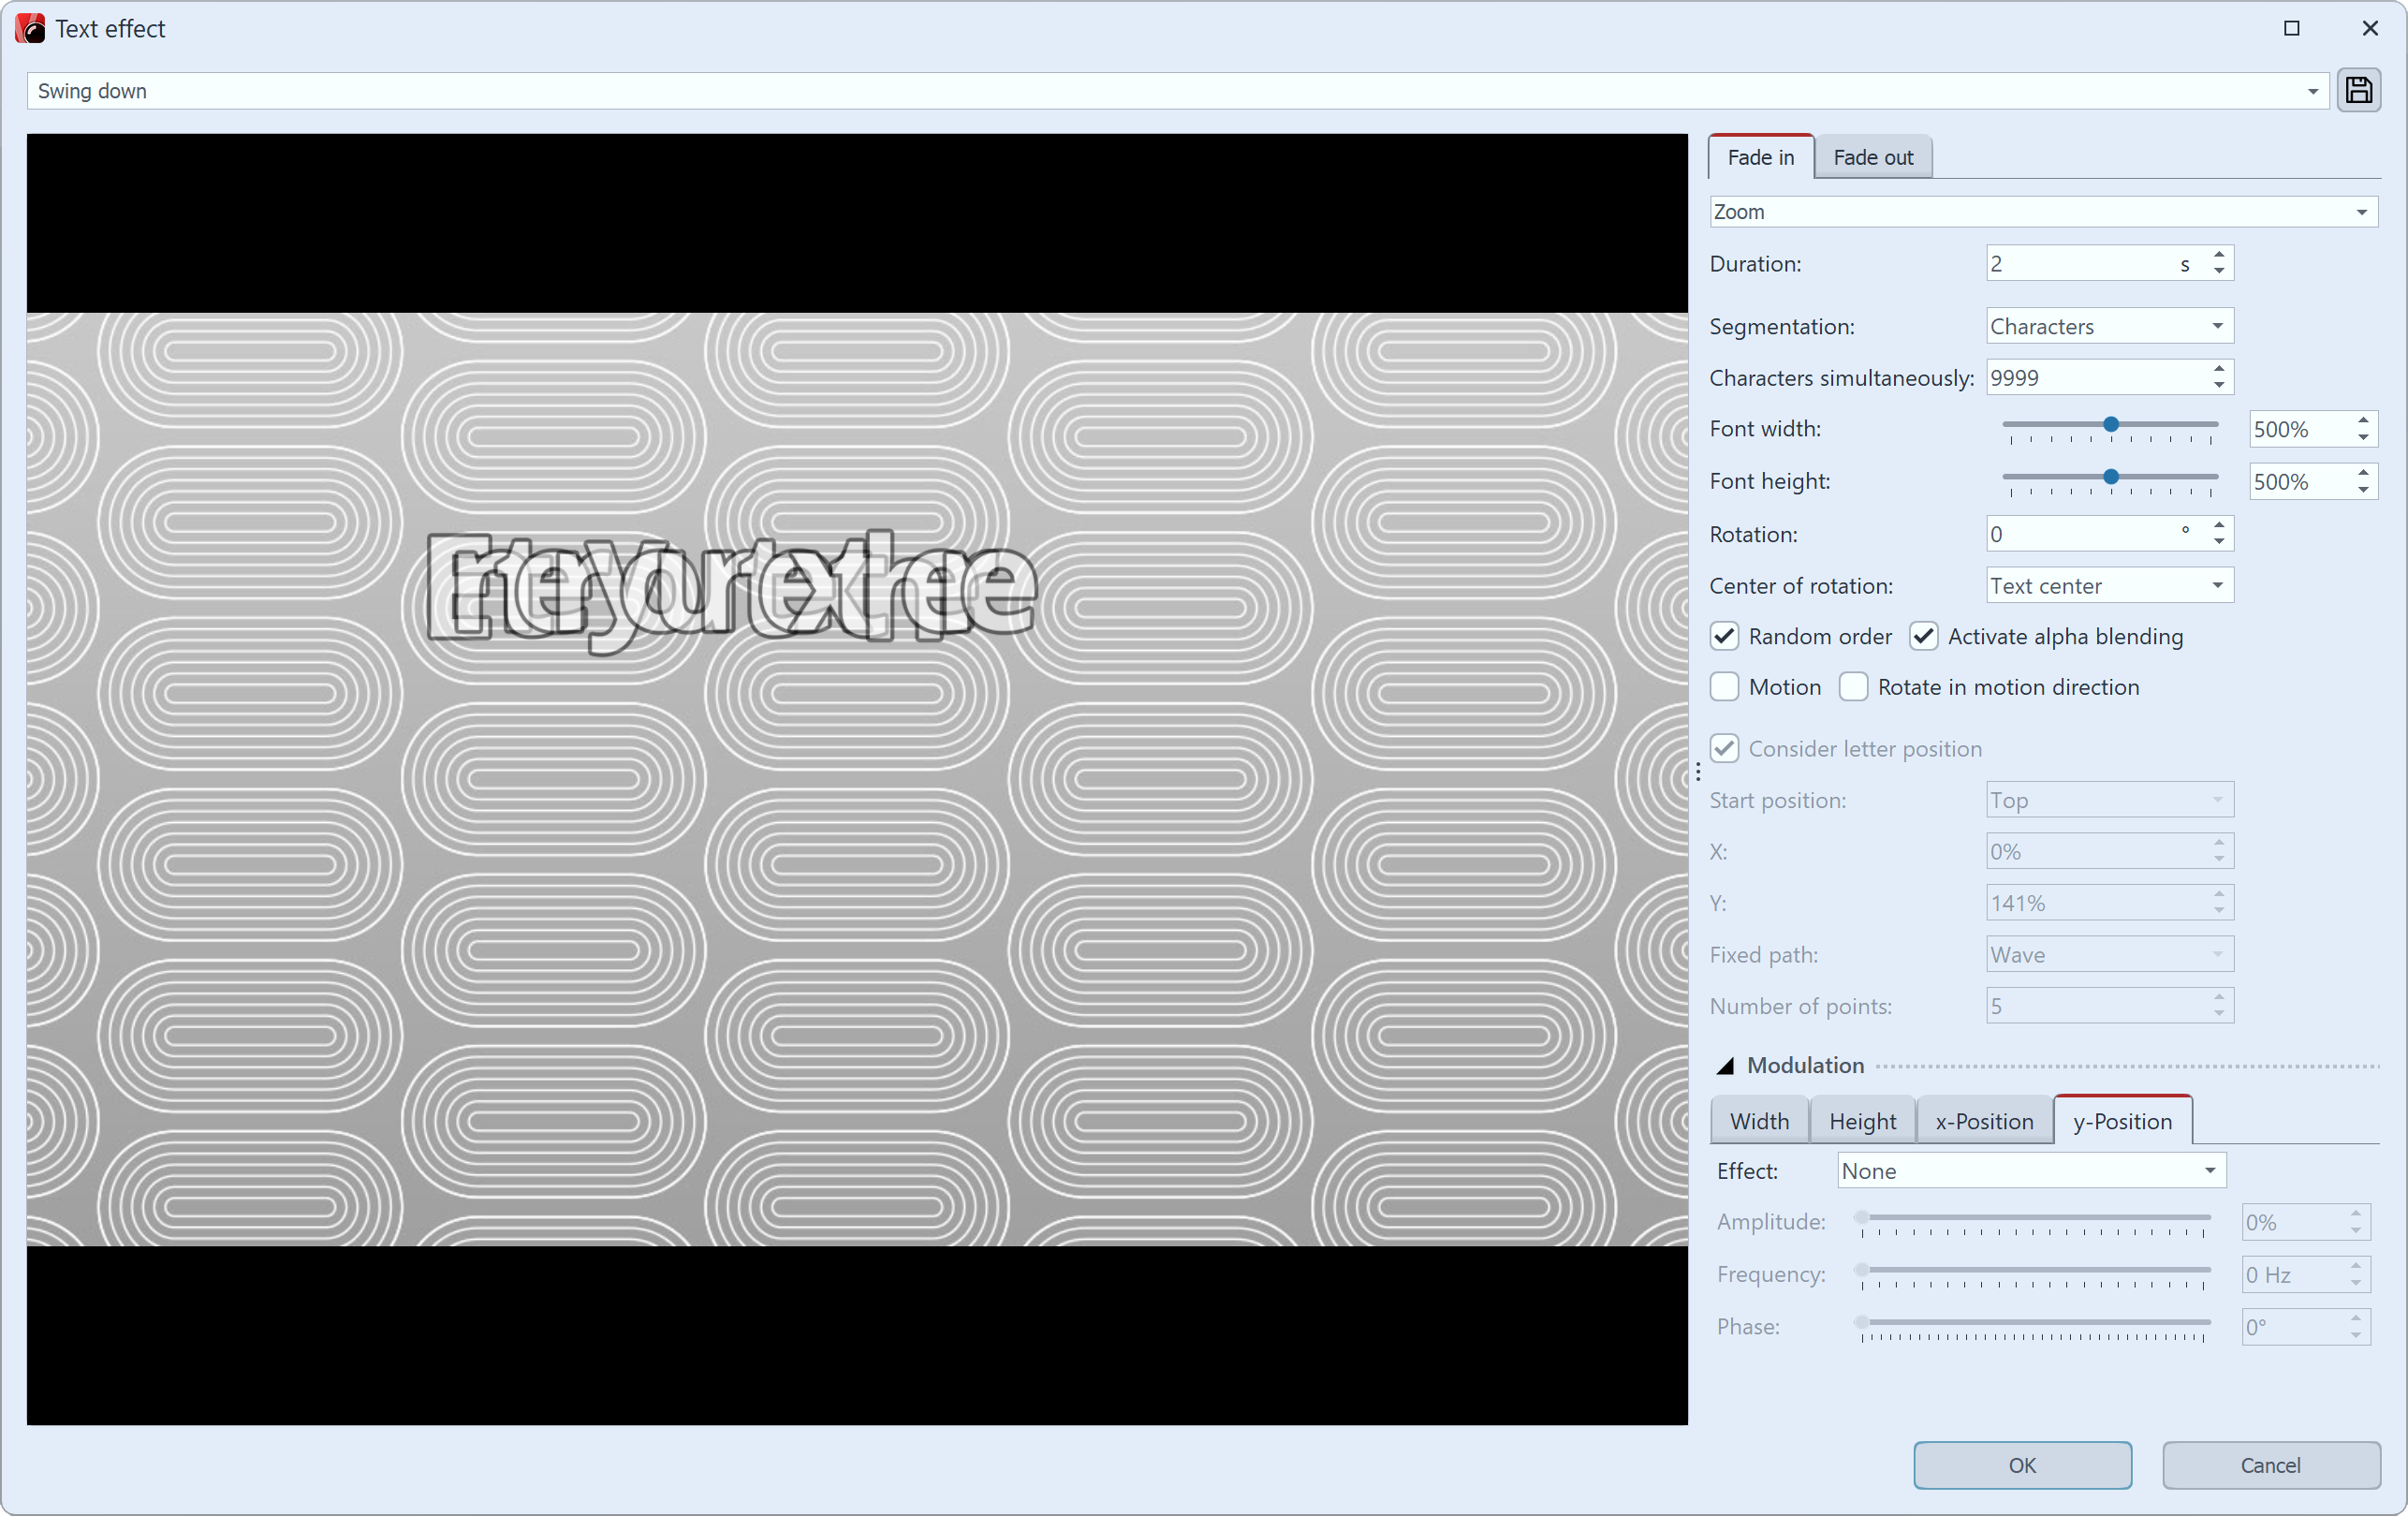Click the Width modulation tab
Viewport: 2408px width, 1516px height.
[x=1760, y=1120]
